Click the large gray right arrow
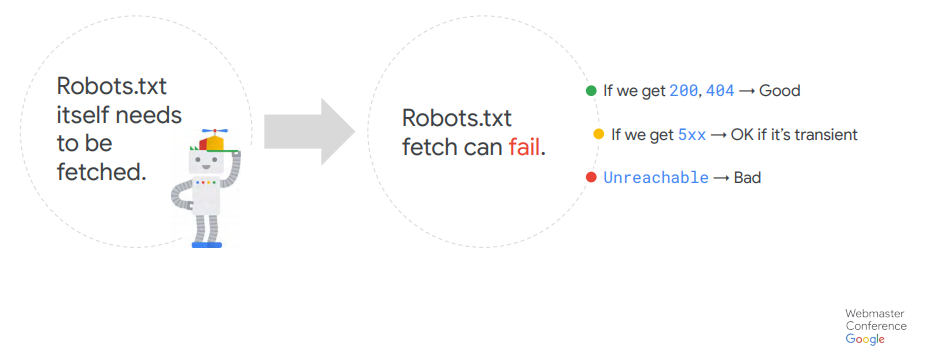Image resolution: width=925 pixels, height=360 pixels. [310, 132]
